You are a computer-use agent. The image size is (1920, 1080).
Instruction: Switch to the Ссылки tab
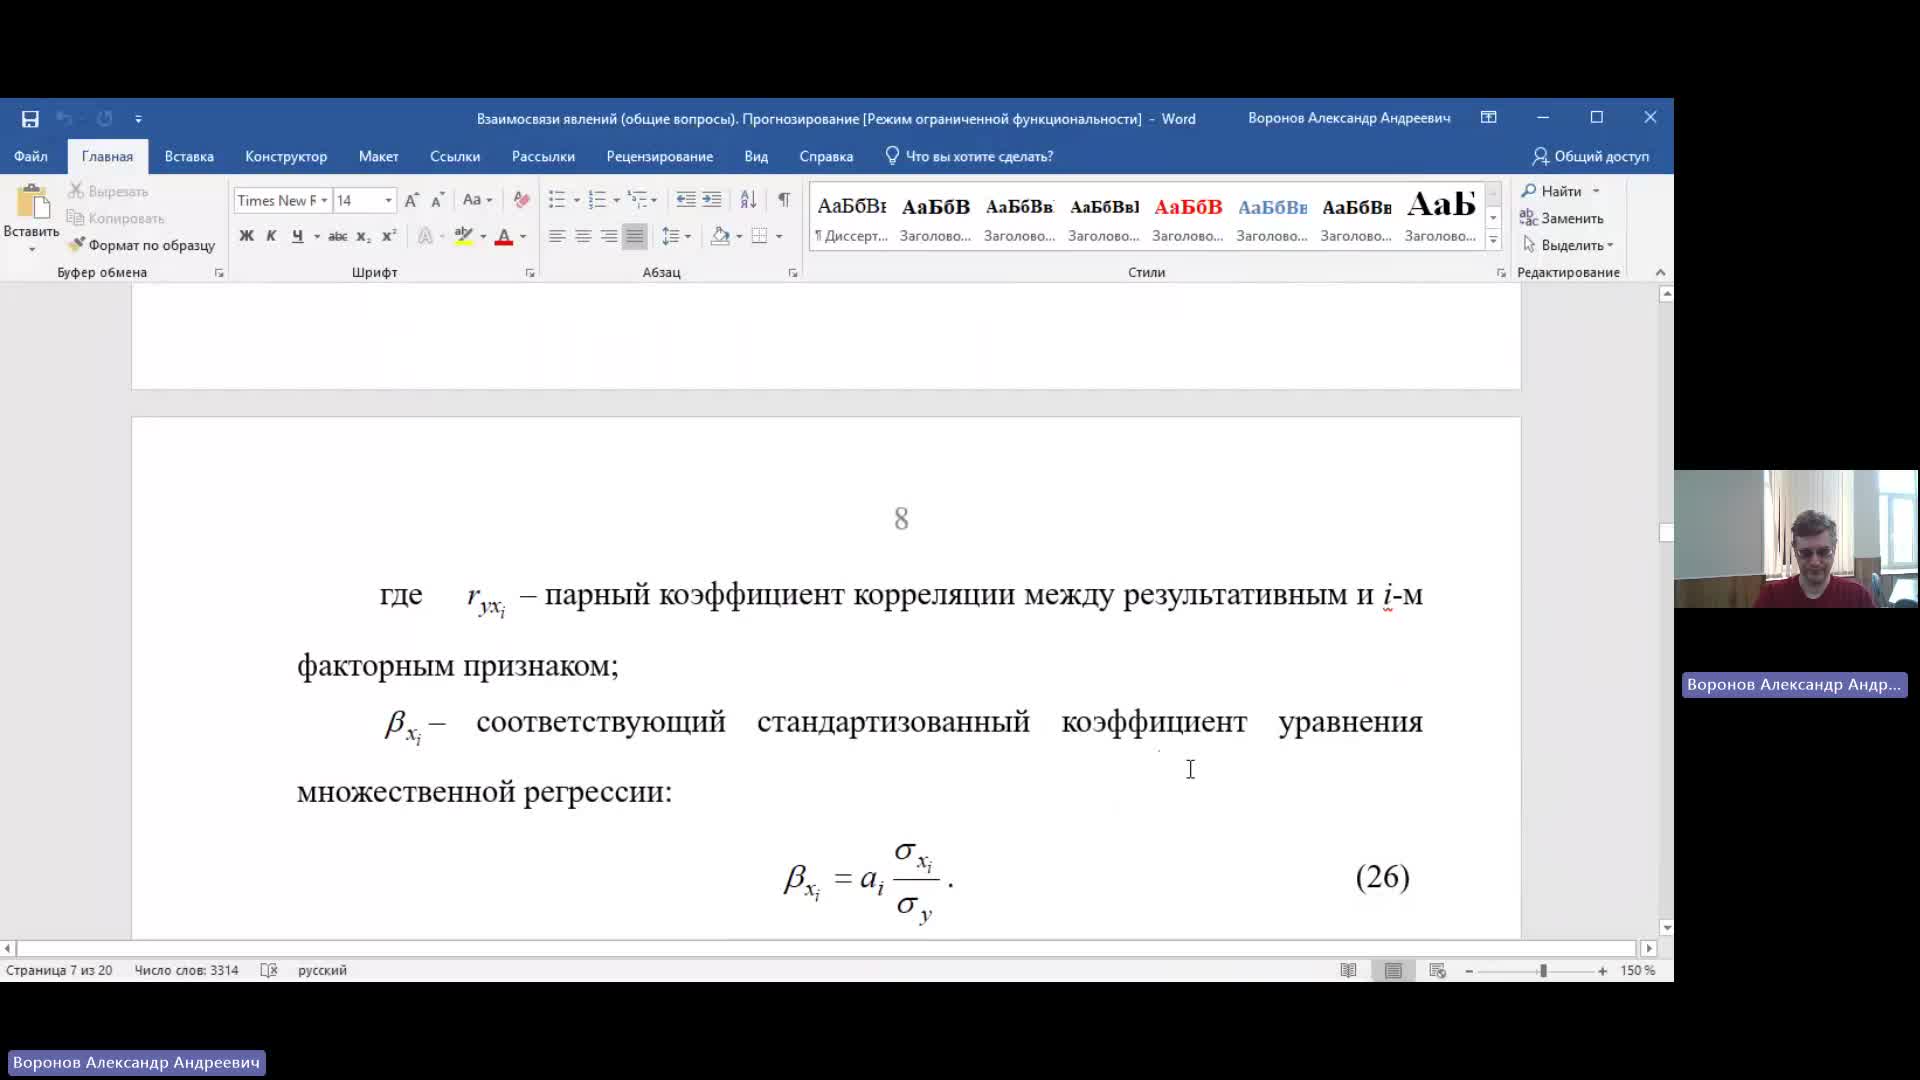(455, 157)
